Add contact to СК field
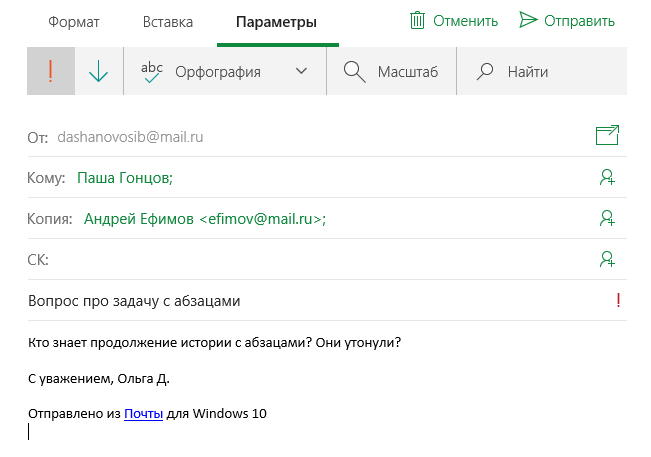Image resolution: width=651 pixels, height=457 pixels. 607,259
